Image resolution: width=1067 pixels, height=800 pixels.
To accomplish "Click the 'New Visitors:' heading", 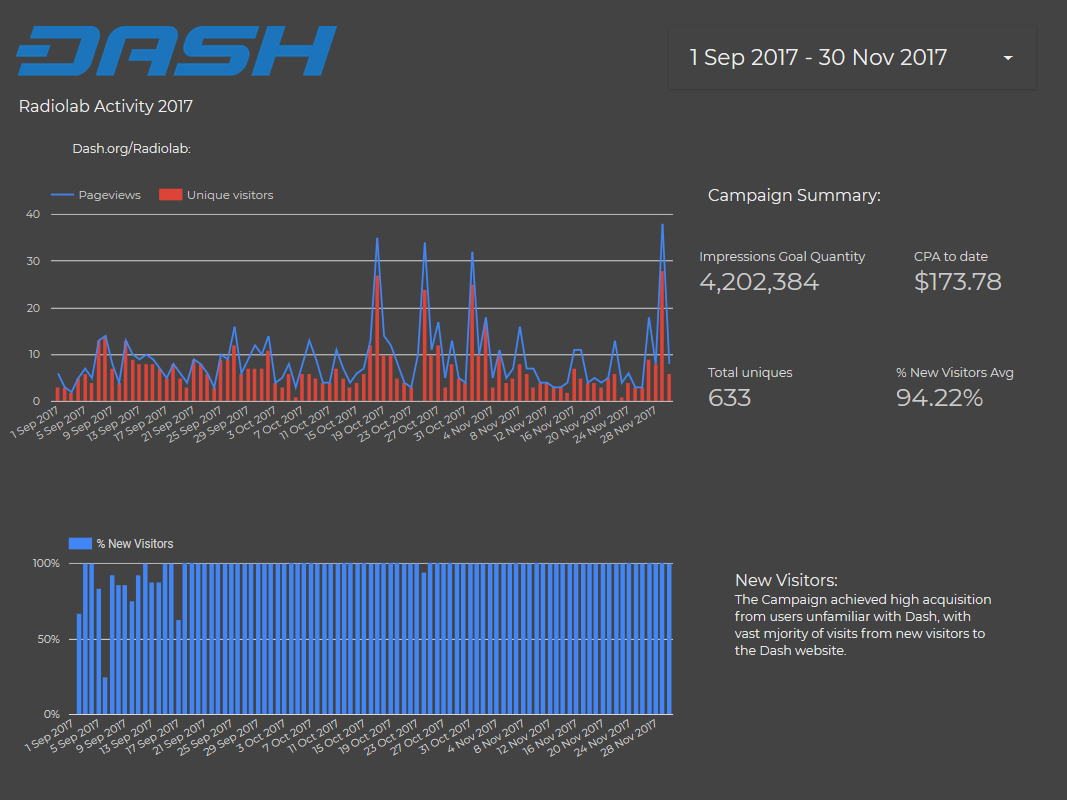I will [786, 580].
